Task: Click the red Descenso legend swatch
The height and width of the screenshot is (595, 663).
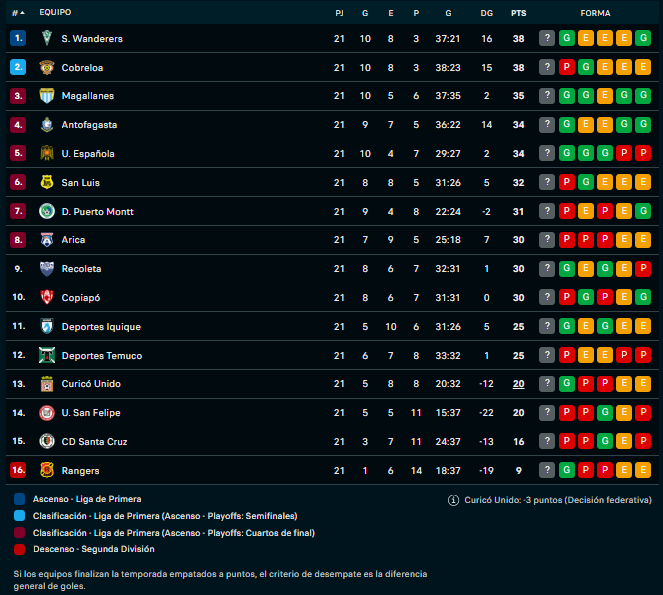Action: click(x=19, y=549)
